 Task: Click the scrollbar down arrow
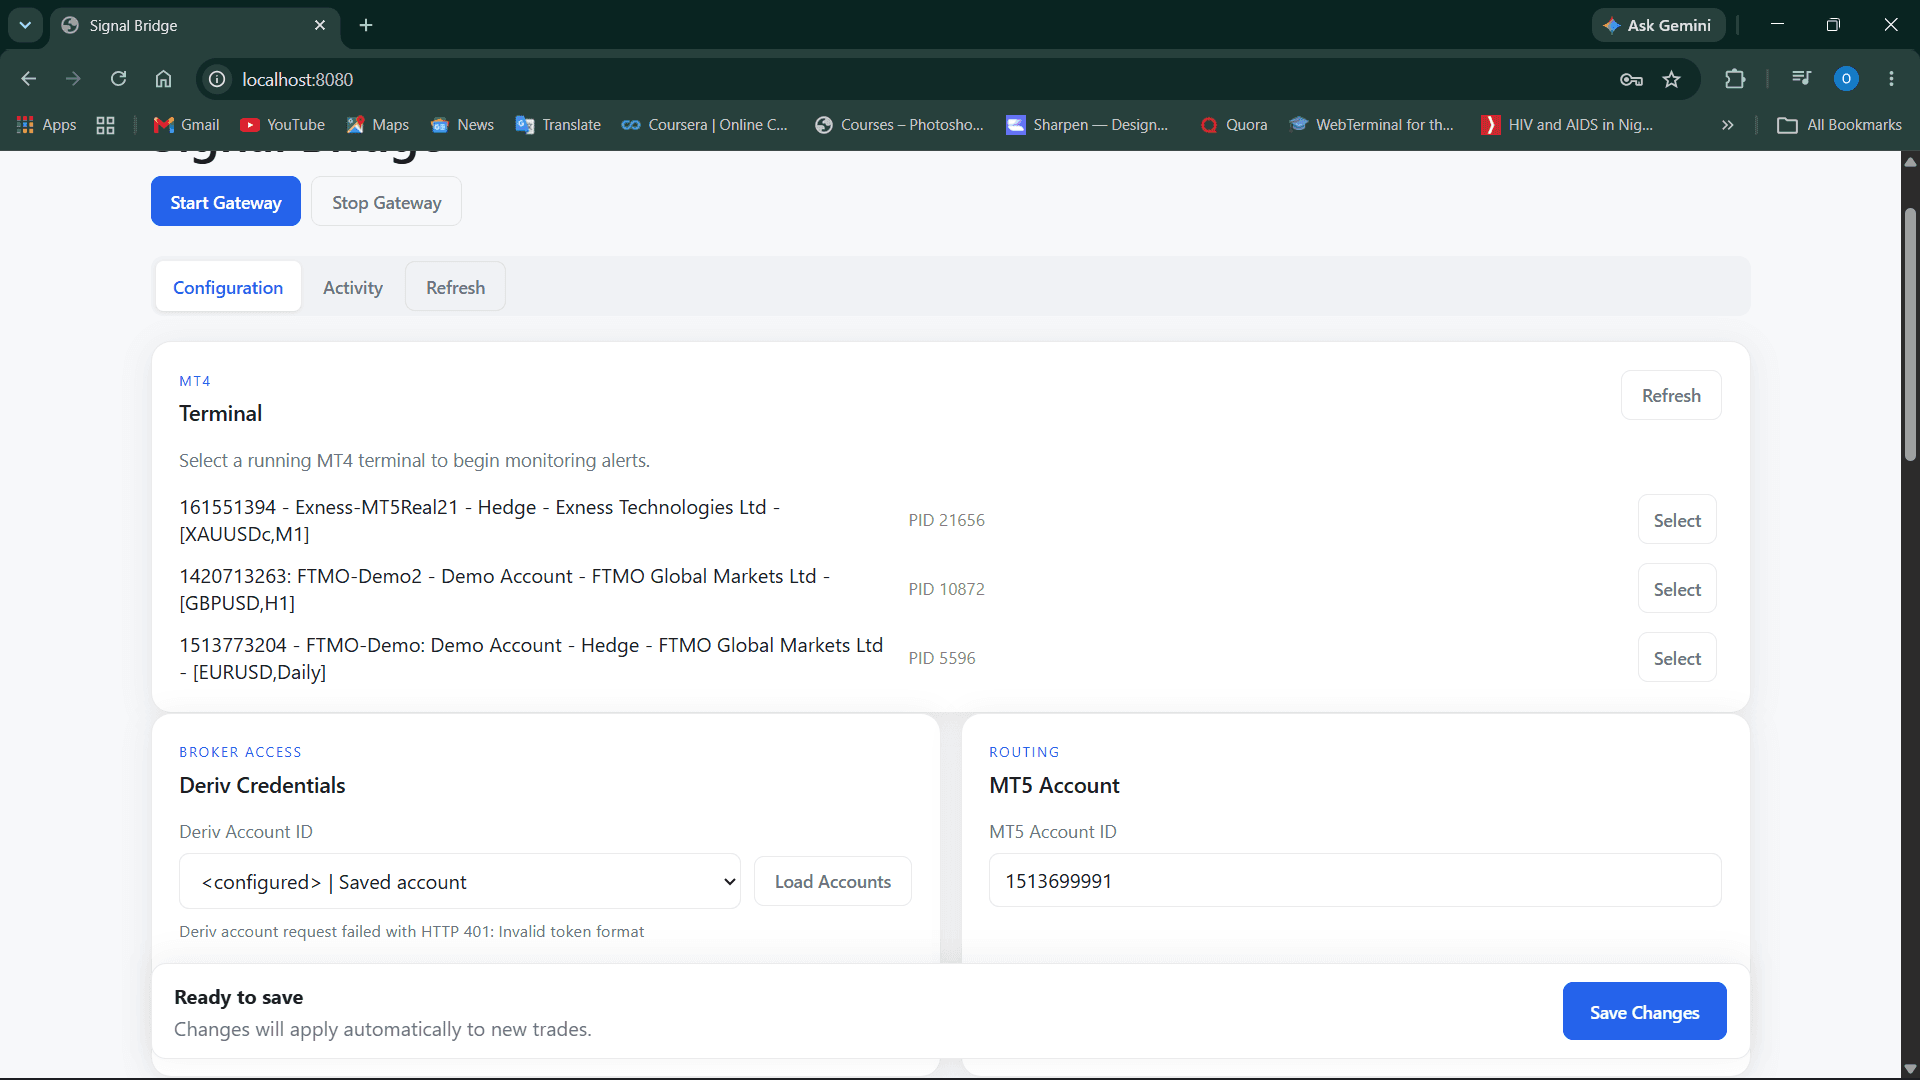coord(1910,1069)
